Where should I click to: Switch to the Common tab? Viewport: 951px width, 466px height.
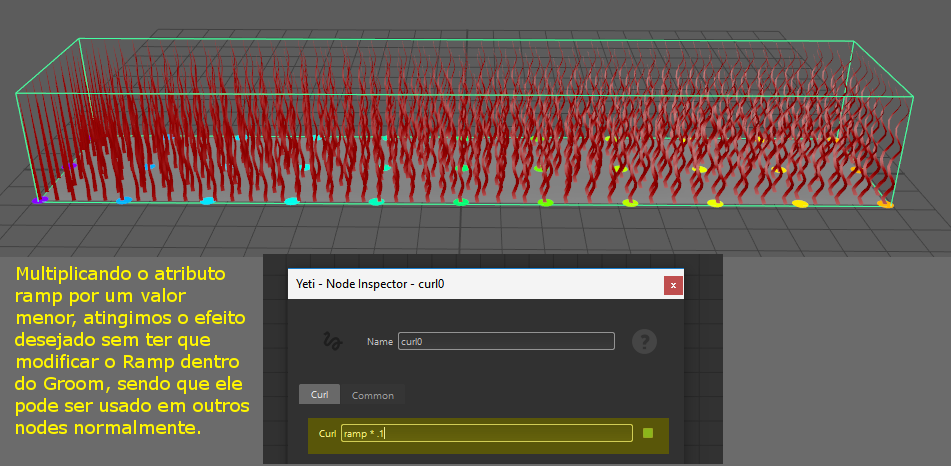tap(372, 395)
